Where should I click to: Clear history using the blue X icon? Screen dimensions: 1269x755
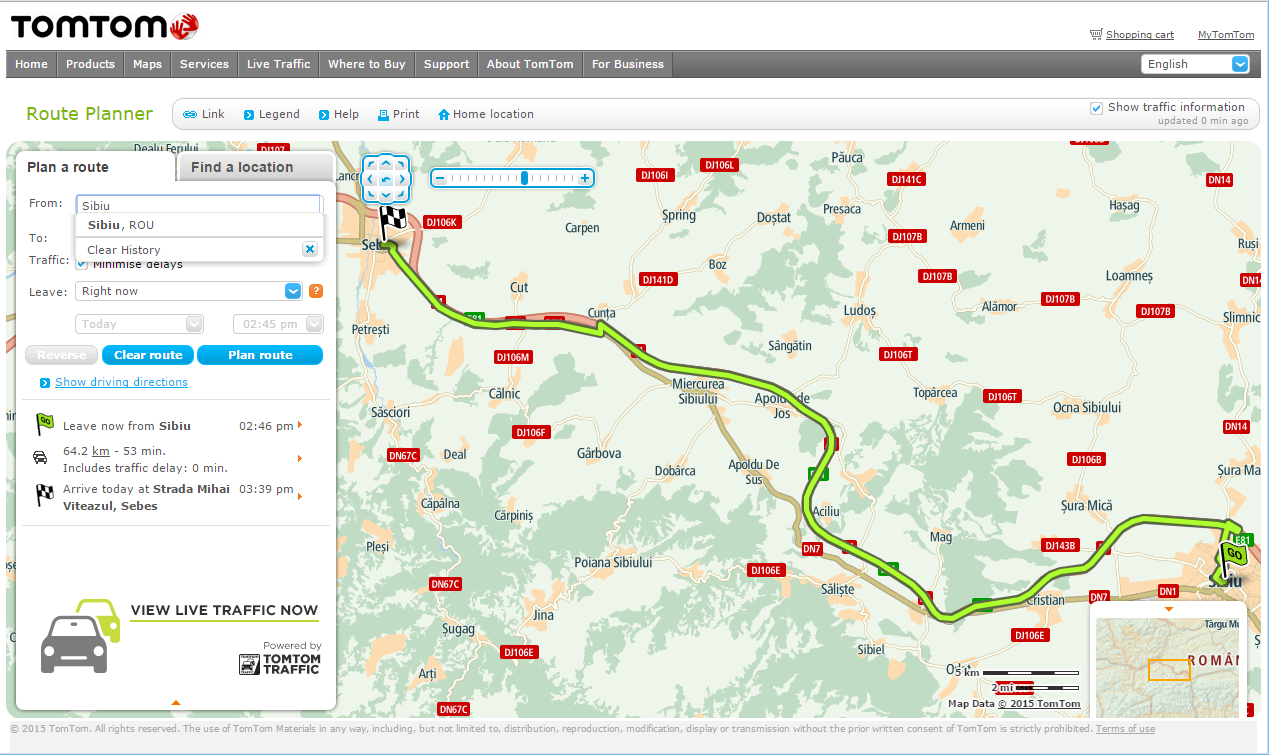(310, 249)
